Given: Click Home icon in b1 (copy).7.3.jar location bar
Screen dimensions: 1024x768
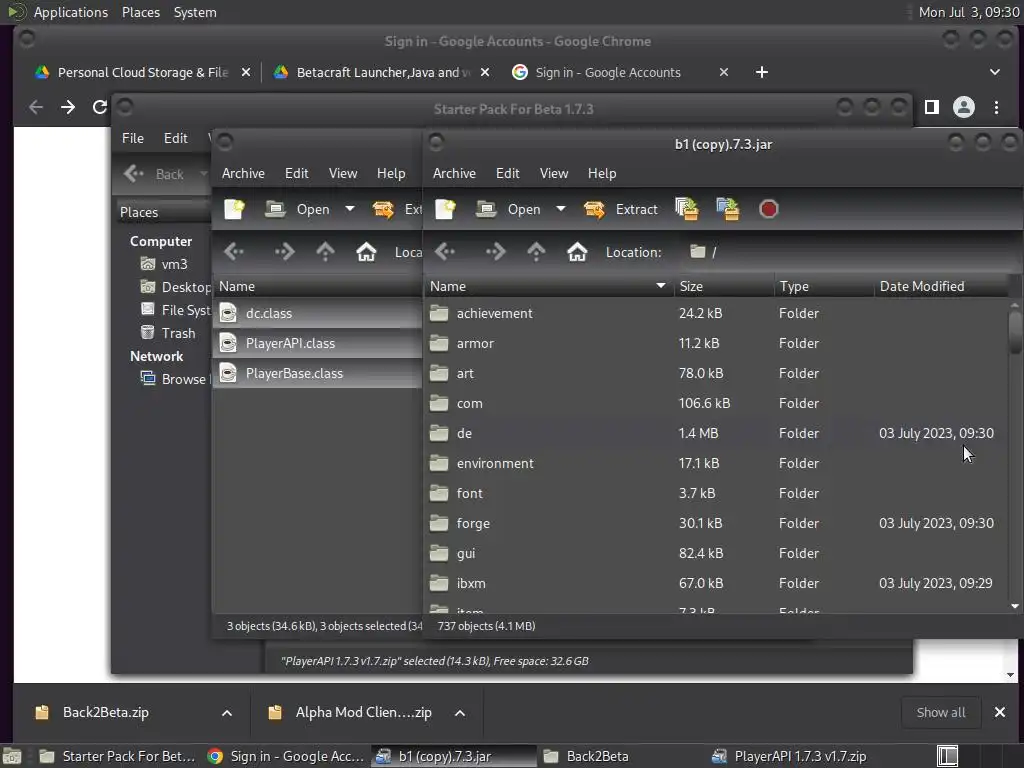Looking at the screenshot, I should (577, 252).
